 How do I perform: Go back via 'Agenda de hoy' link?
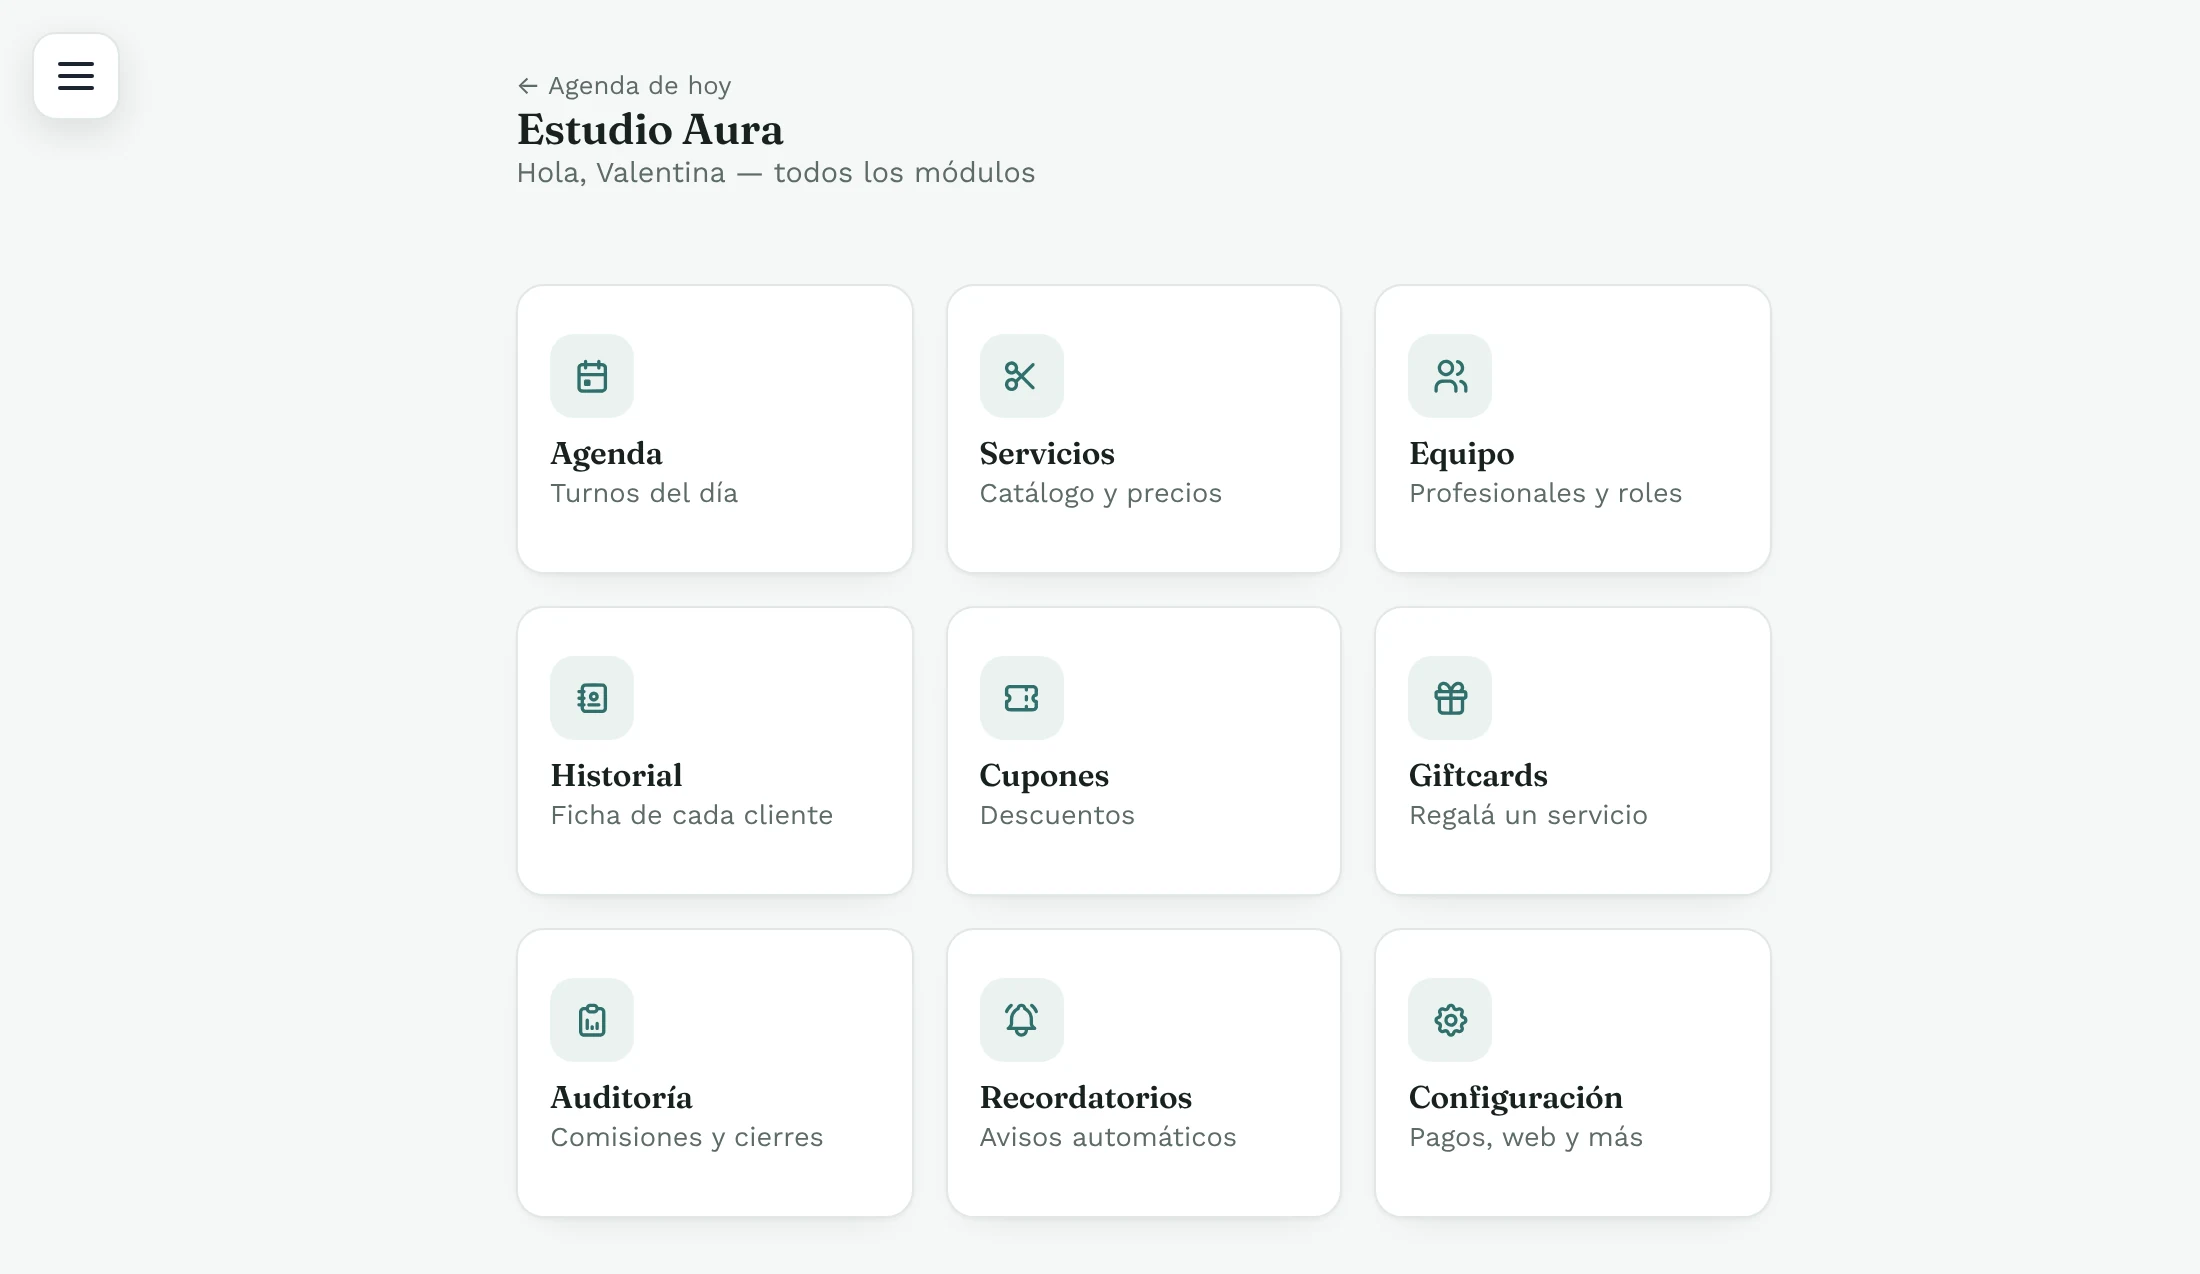625,86
